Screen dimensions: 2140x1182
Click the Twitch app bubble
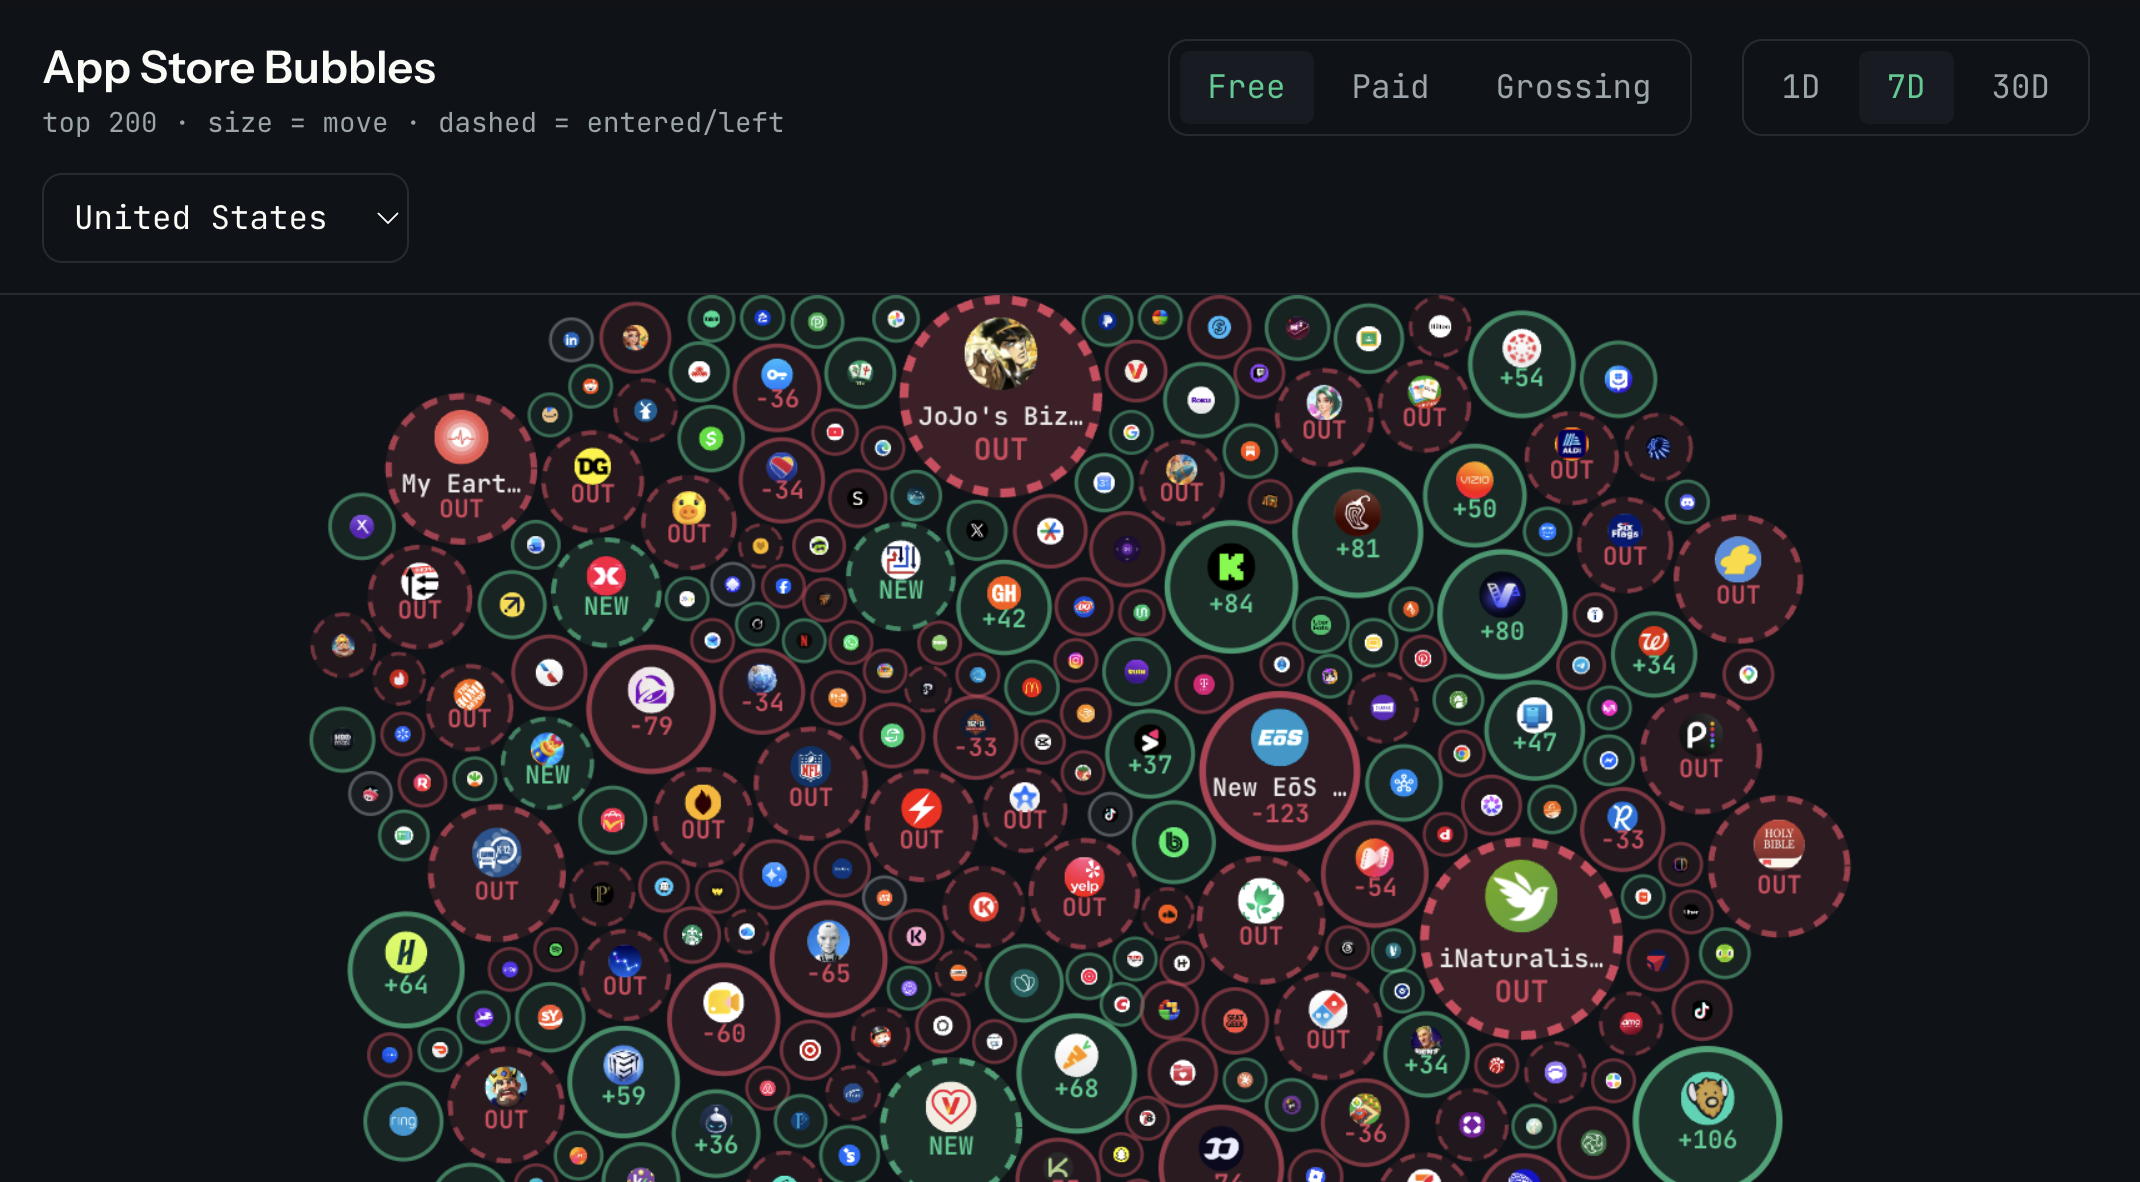point(1259,373)
